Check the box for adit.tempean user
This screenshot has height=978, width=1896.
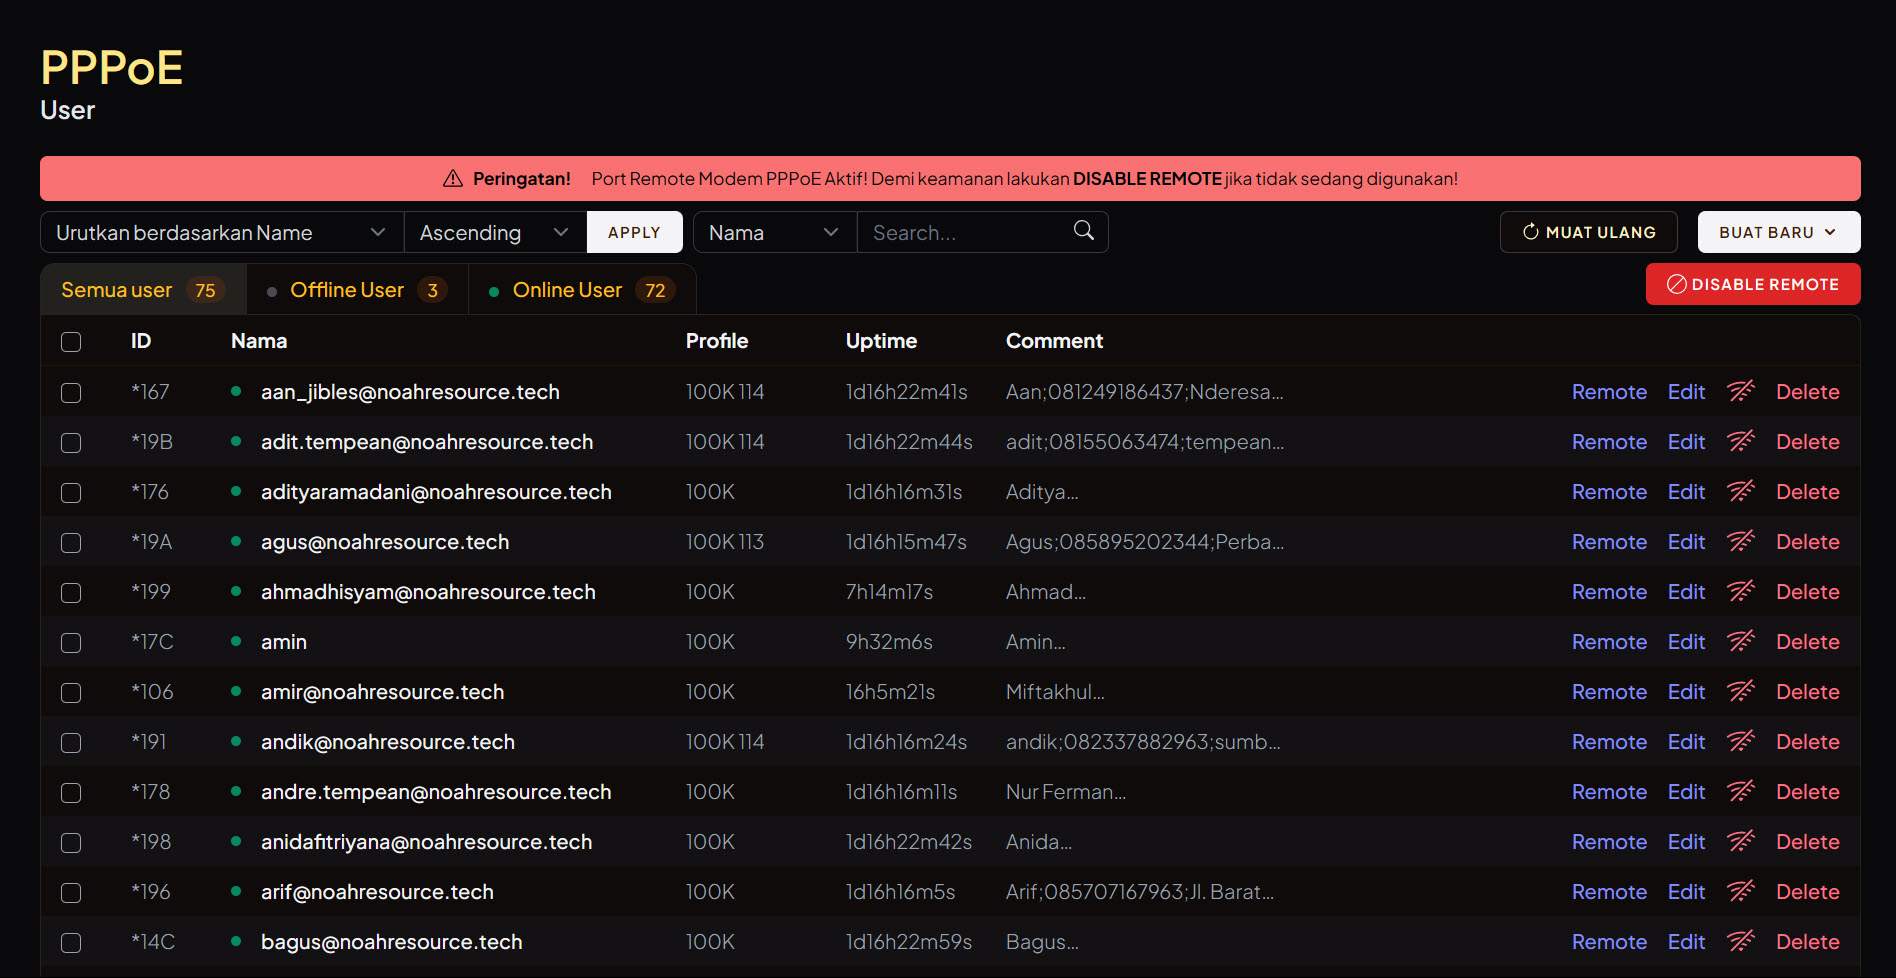[71, 442]
